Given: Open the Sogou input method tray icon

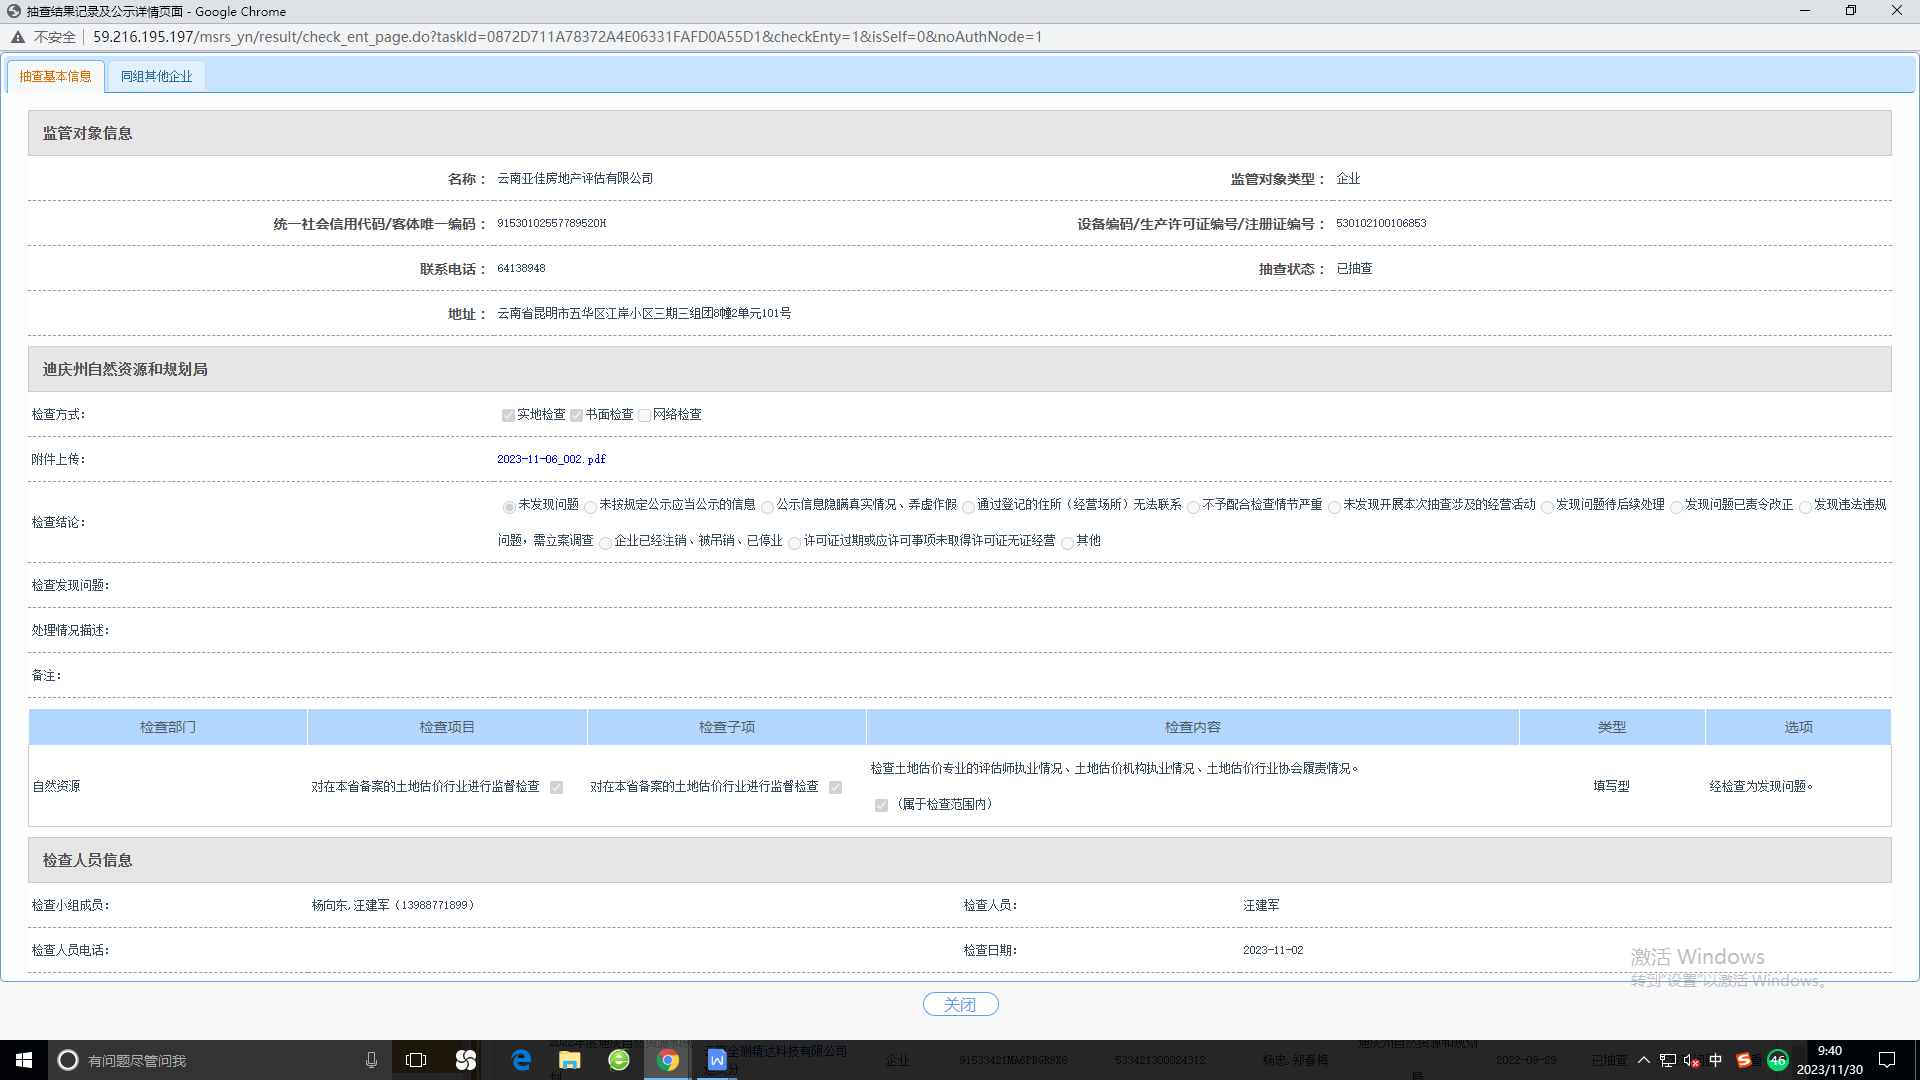Looking at the screenshot, I should [x=1744, y=1060].
